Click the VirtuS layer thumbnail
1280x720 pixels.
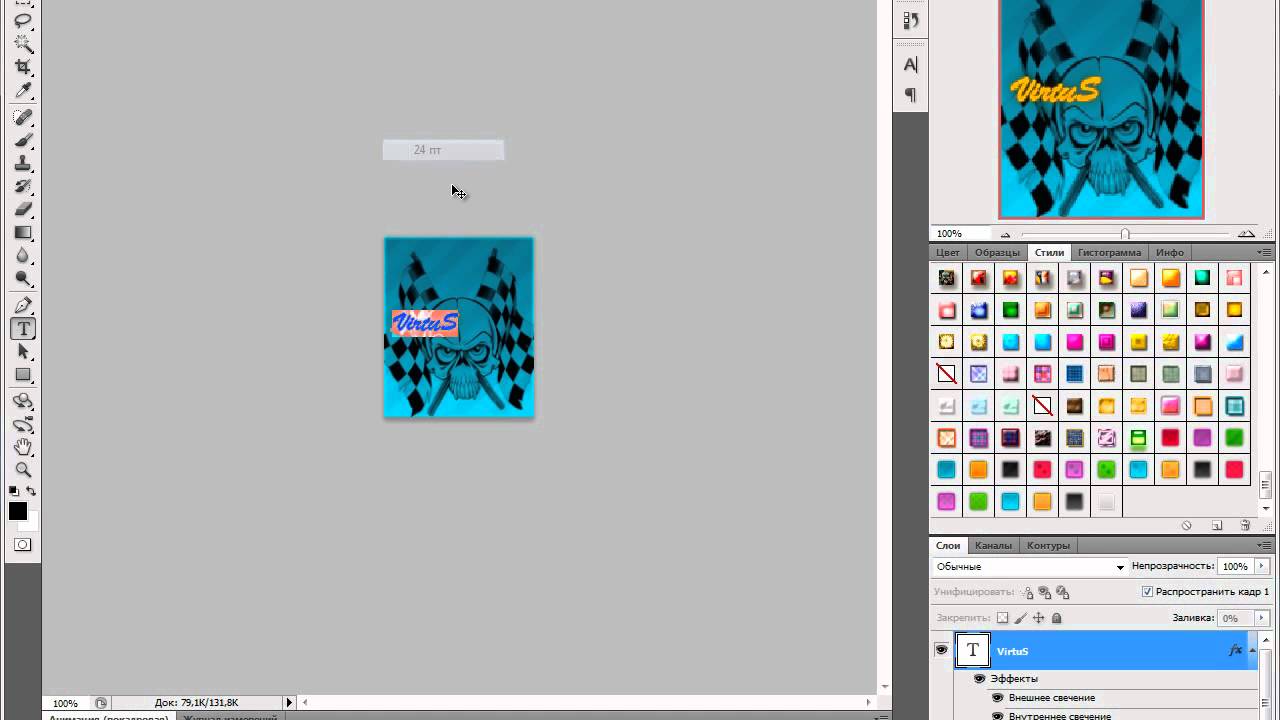click(972, 651)
